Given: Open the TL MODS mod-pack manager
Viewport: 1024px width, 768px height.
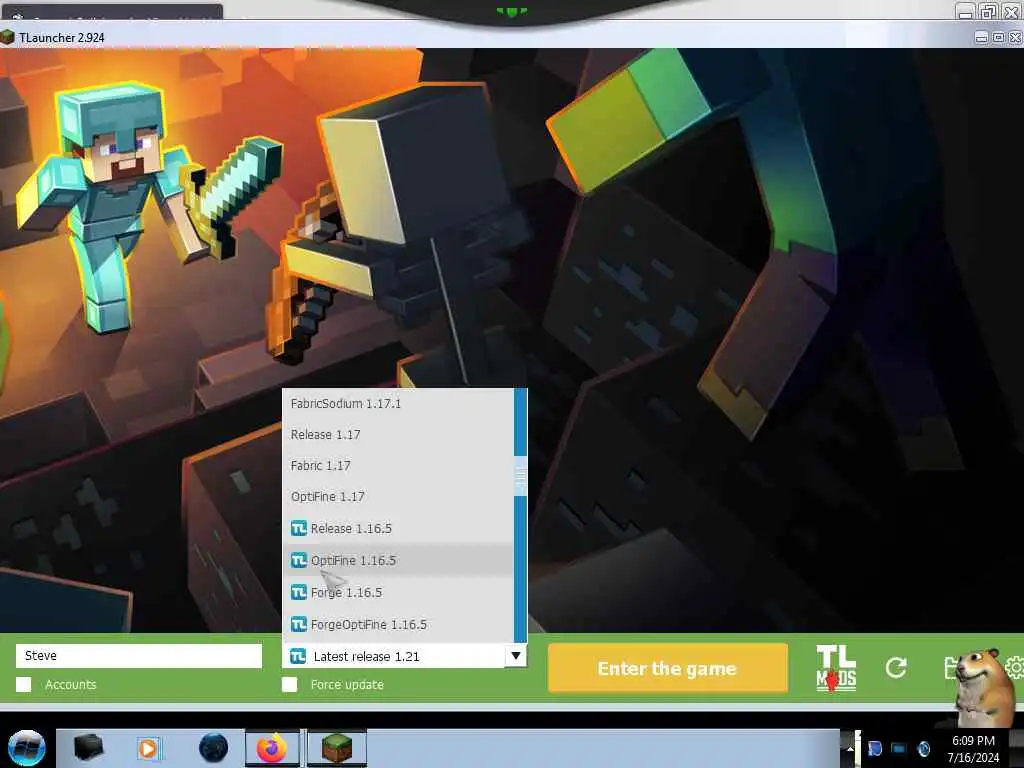Looking at the screenshot, I should point(835,667).
